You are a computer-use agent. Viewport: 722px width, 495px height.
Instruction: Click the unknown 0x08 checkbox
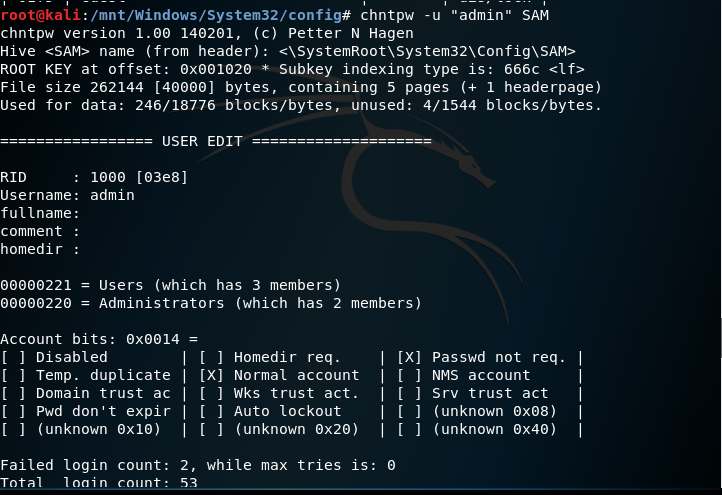408,411
